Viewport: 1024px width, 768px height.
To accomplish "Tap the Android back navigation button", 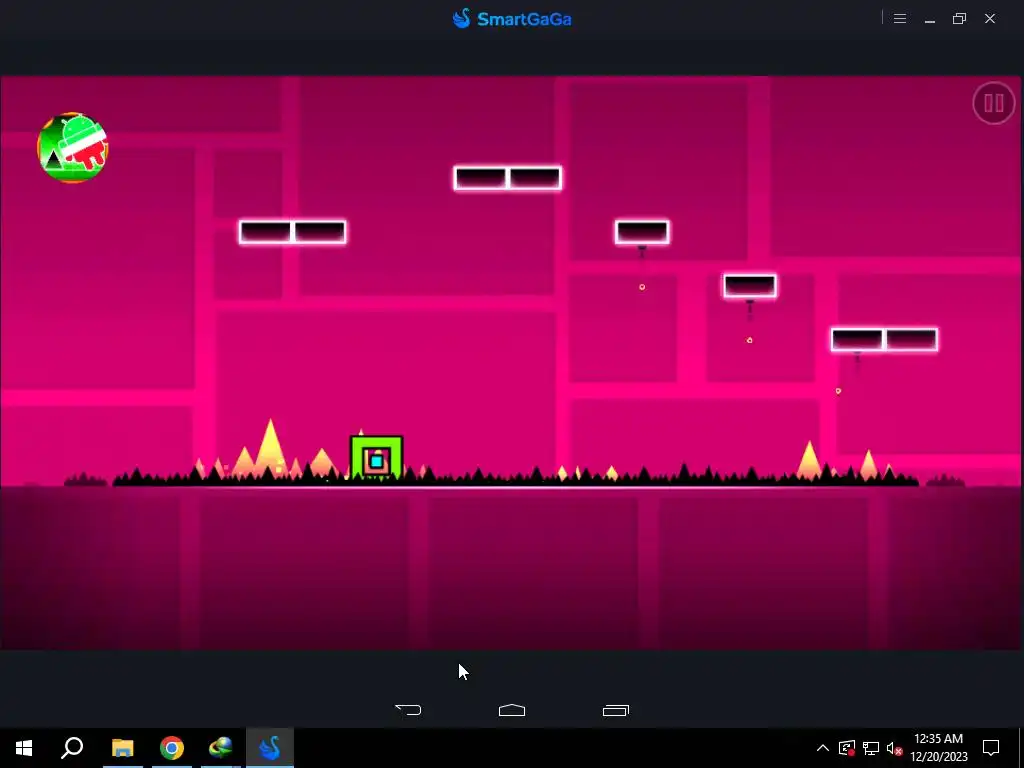I will click(408, 710).
